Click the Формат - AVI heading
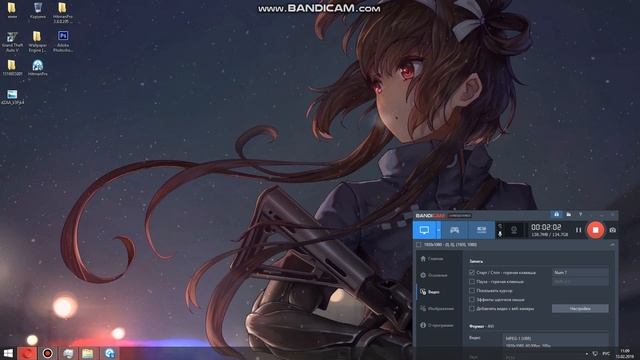 (482, 327)
